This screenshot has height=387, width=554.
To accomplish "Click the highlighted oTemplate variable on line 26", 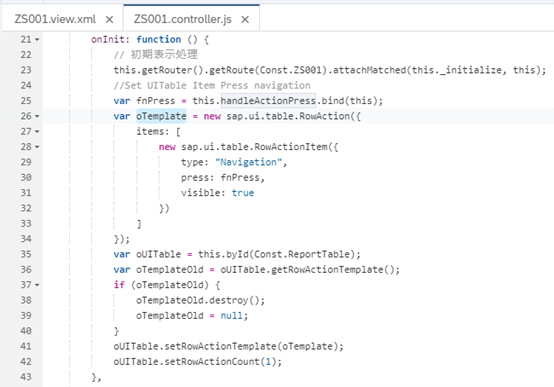I will pos(161,116).
